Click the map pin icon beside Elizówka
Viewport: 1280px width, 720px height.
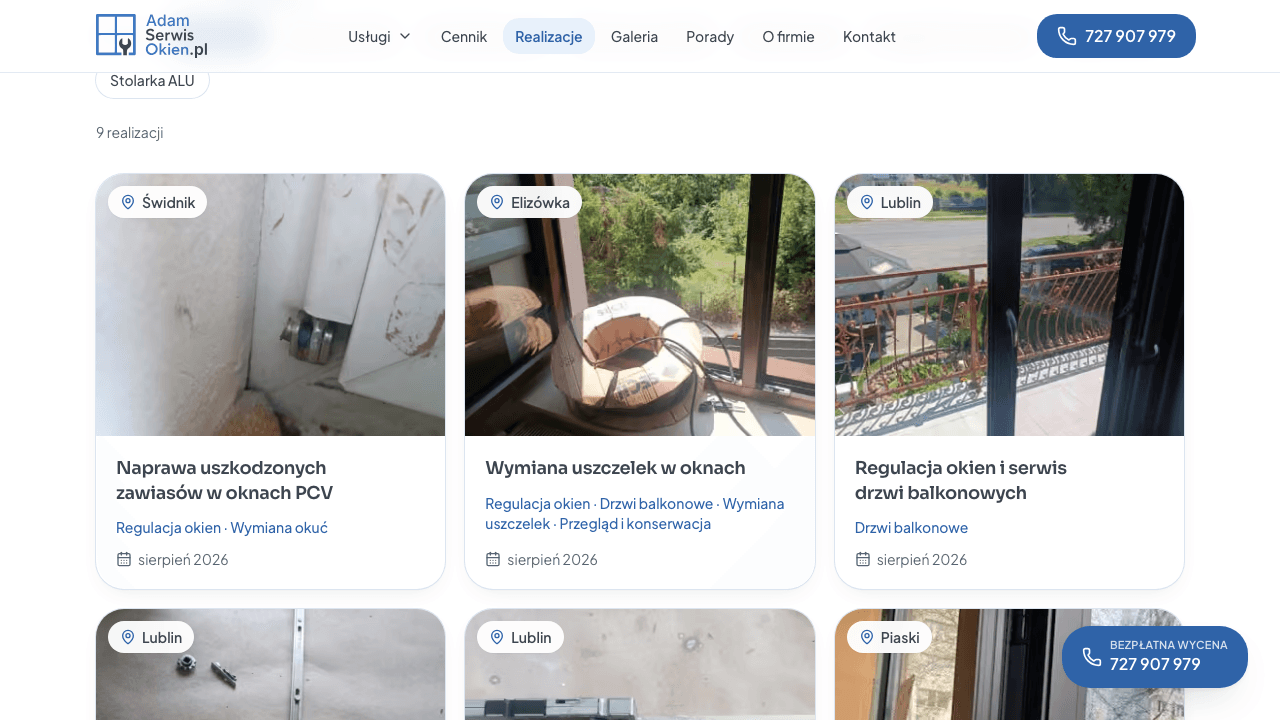(x=497, y=202)
